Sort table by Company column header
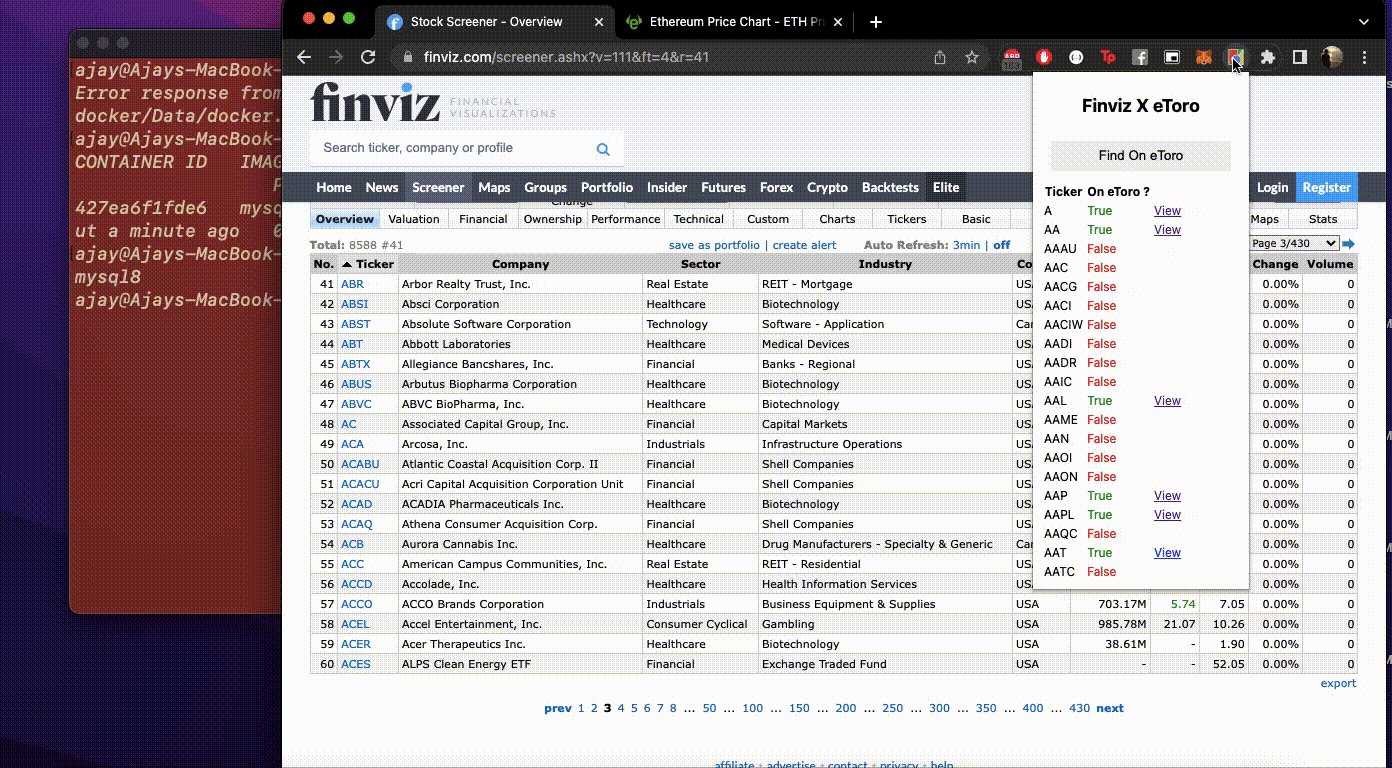 [520, 264]
